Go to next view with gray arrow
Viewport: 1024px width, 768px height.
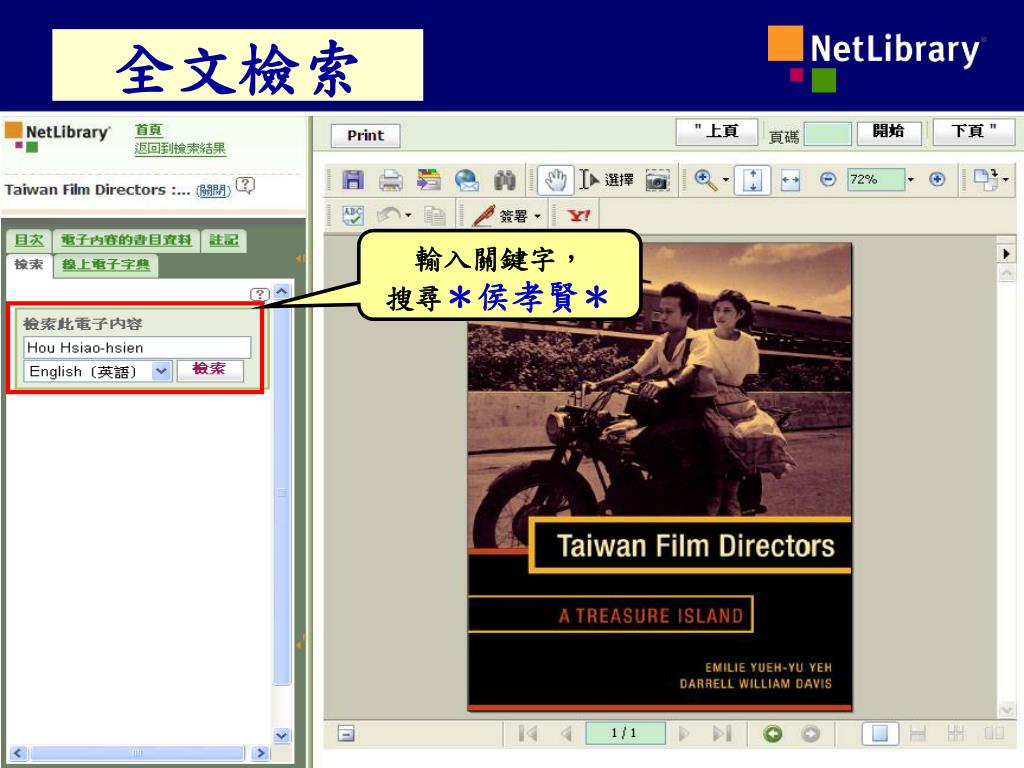(x=810, y=734)
